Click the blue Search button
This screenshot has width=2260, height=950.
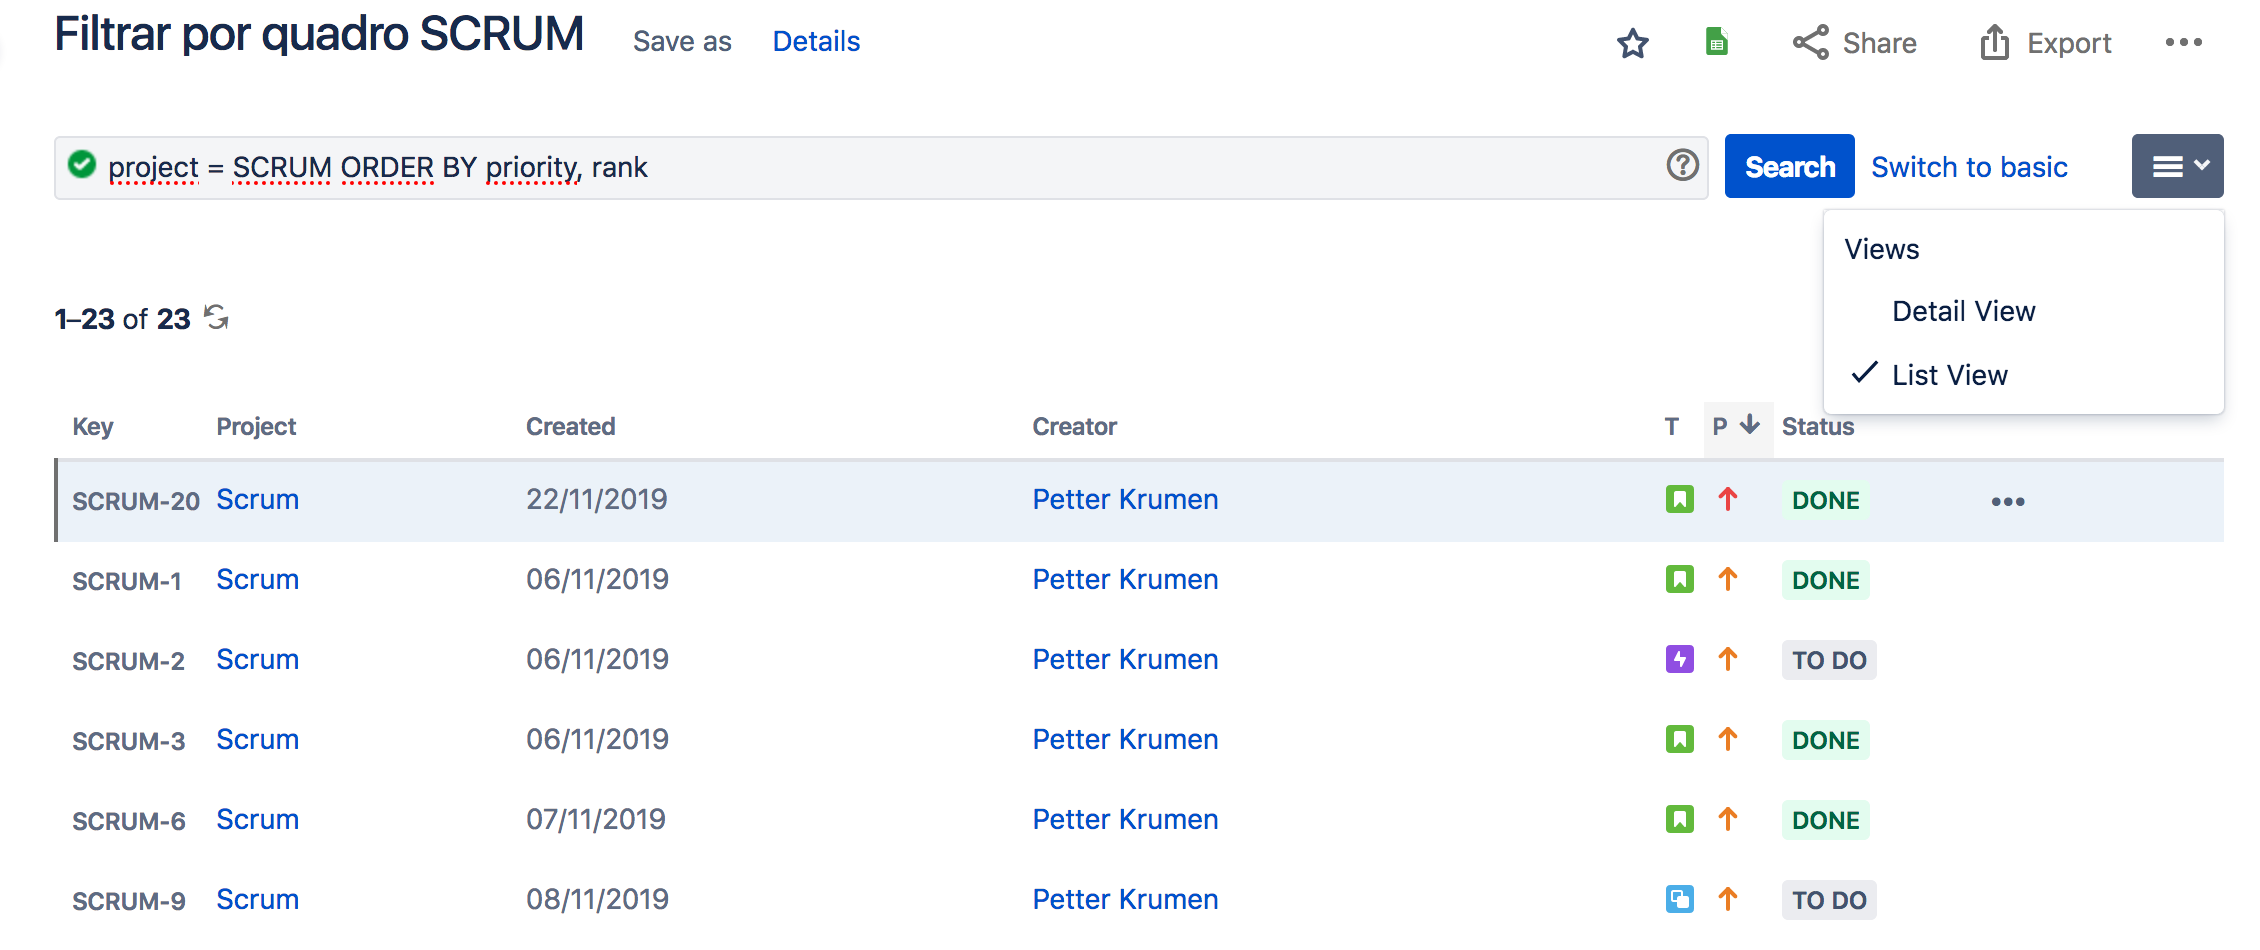(x=1790, y=166)
